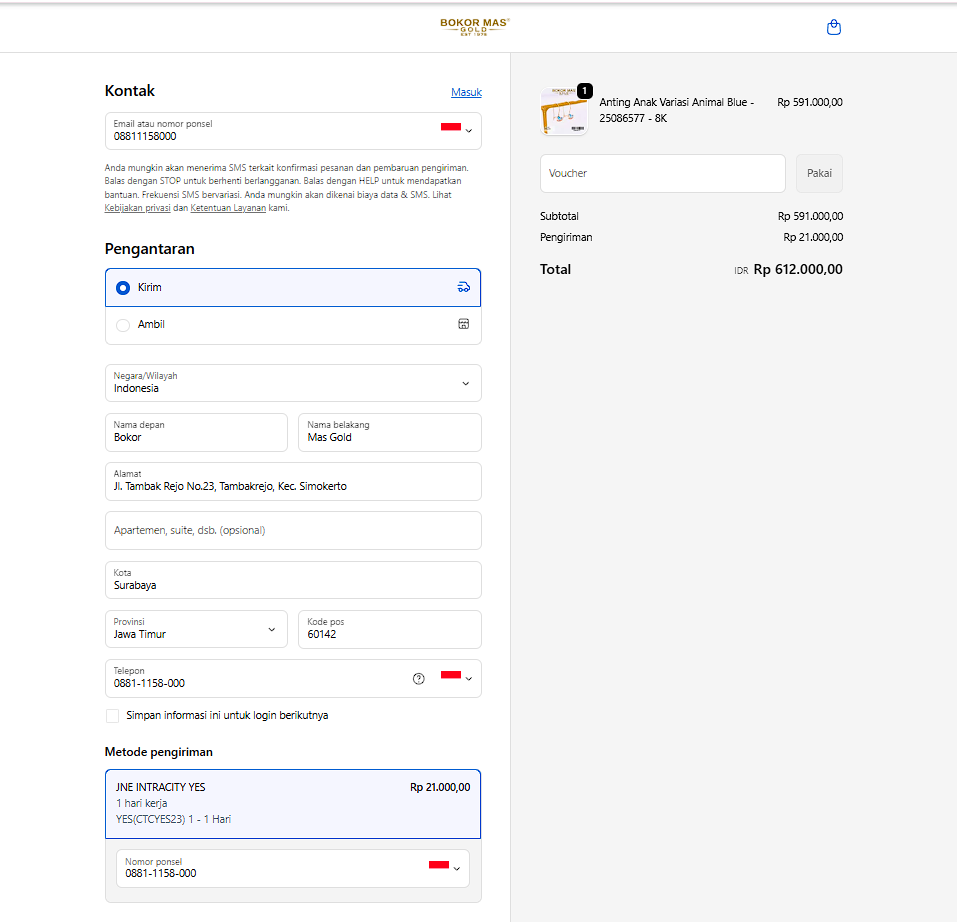Click the Indonesia flag in Telepon field

[450, 675]
